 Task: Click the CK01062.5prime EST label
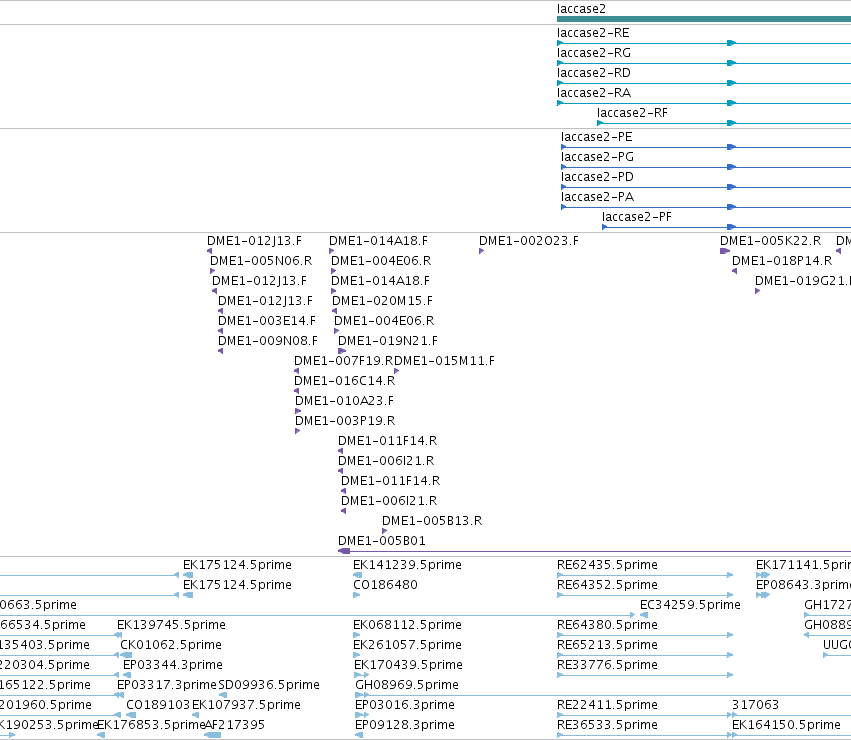pyautogui.click(x=171, y=645)
